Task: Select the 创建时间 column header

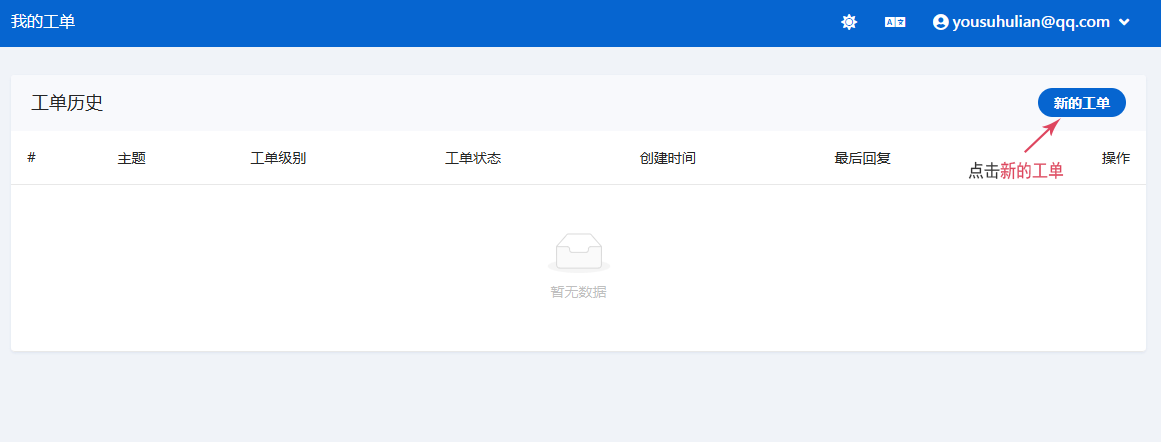Action: coord(668,158)
